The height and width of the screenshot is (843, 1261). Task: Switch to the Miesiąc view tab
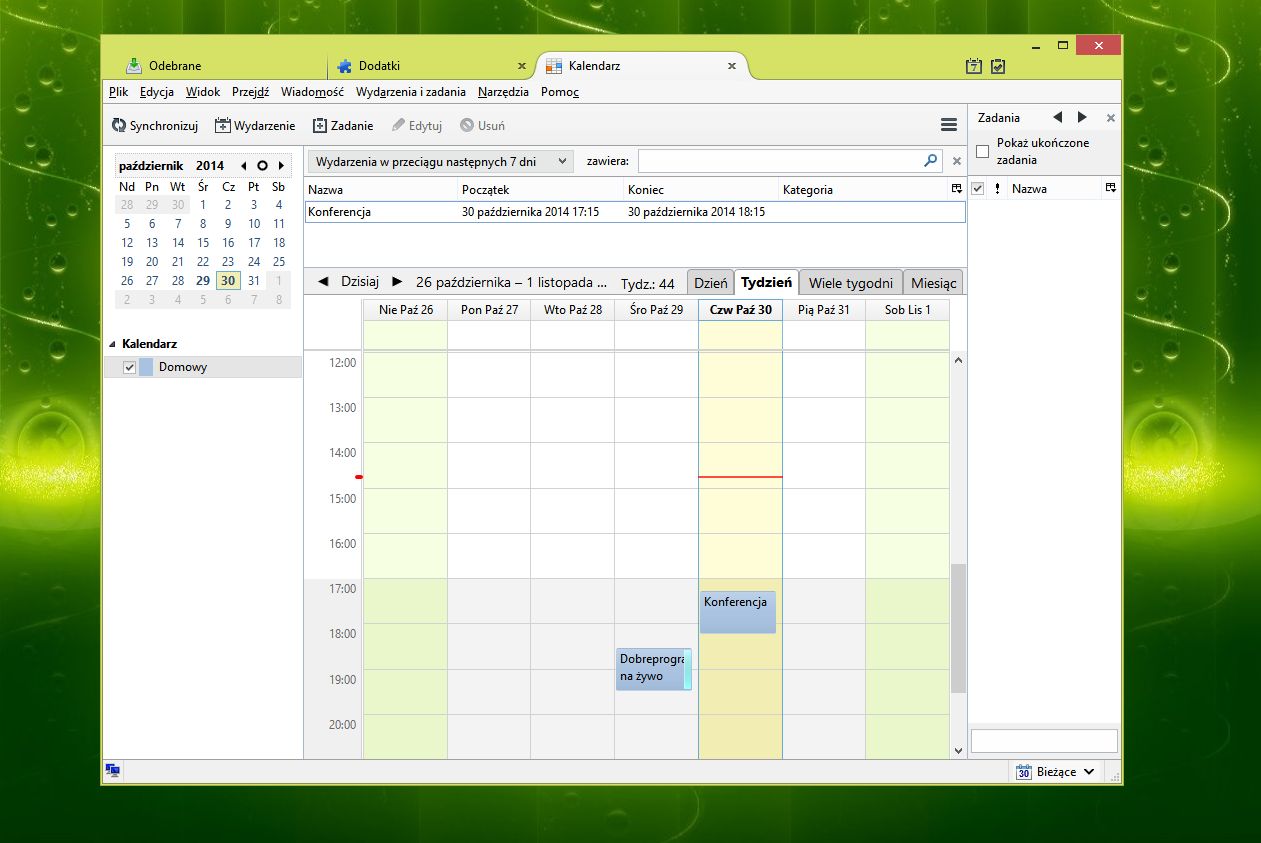[934, 282]
